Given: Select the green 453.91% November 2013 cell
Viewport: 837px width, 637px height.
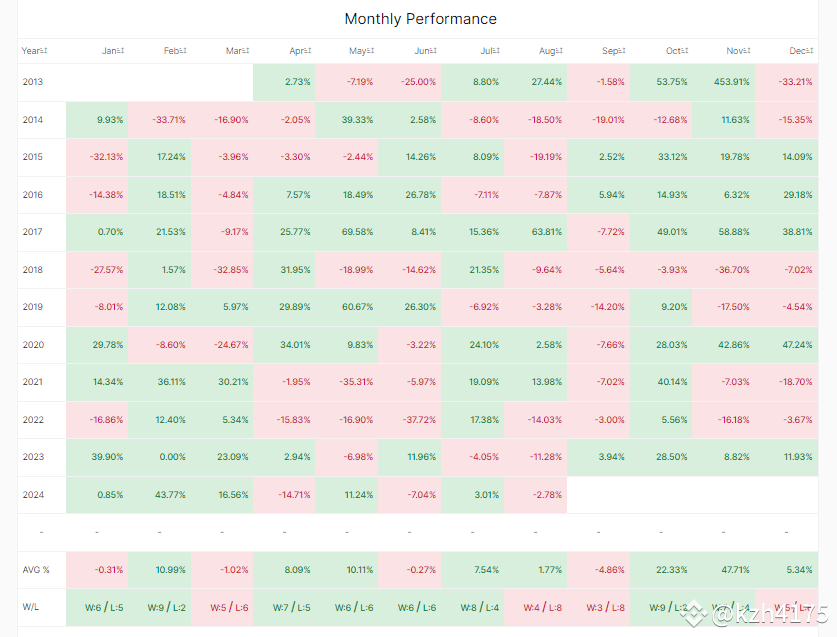Looking at the screenshot, I should pyautogui.click(x=731, y=81).
